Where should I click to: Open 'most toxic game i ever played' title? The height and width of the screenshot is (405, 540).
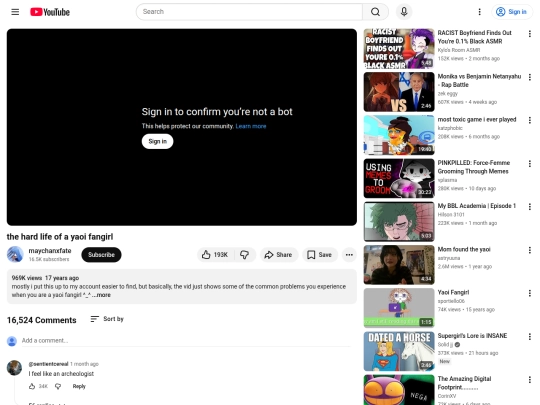pyautogui.click(x=477, y=120)
